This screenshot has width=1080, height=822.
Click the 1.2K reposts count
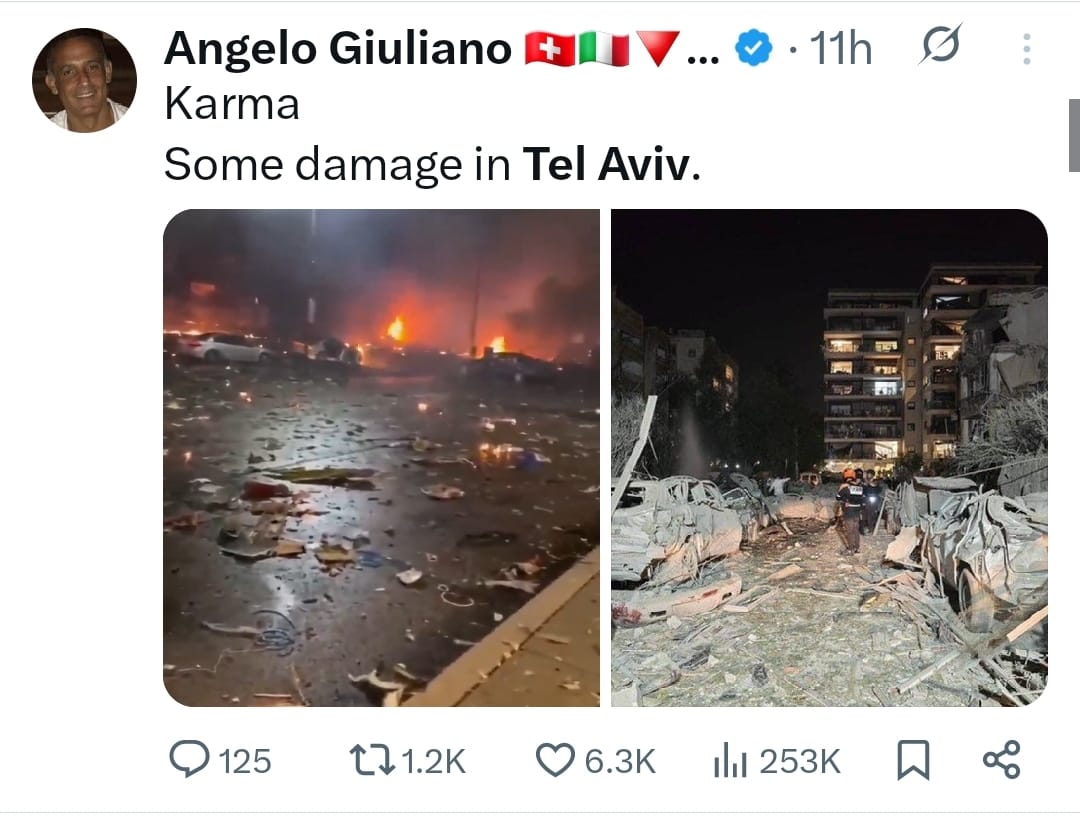point(433,761)
